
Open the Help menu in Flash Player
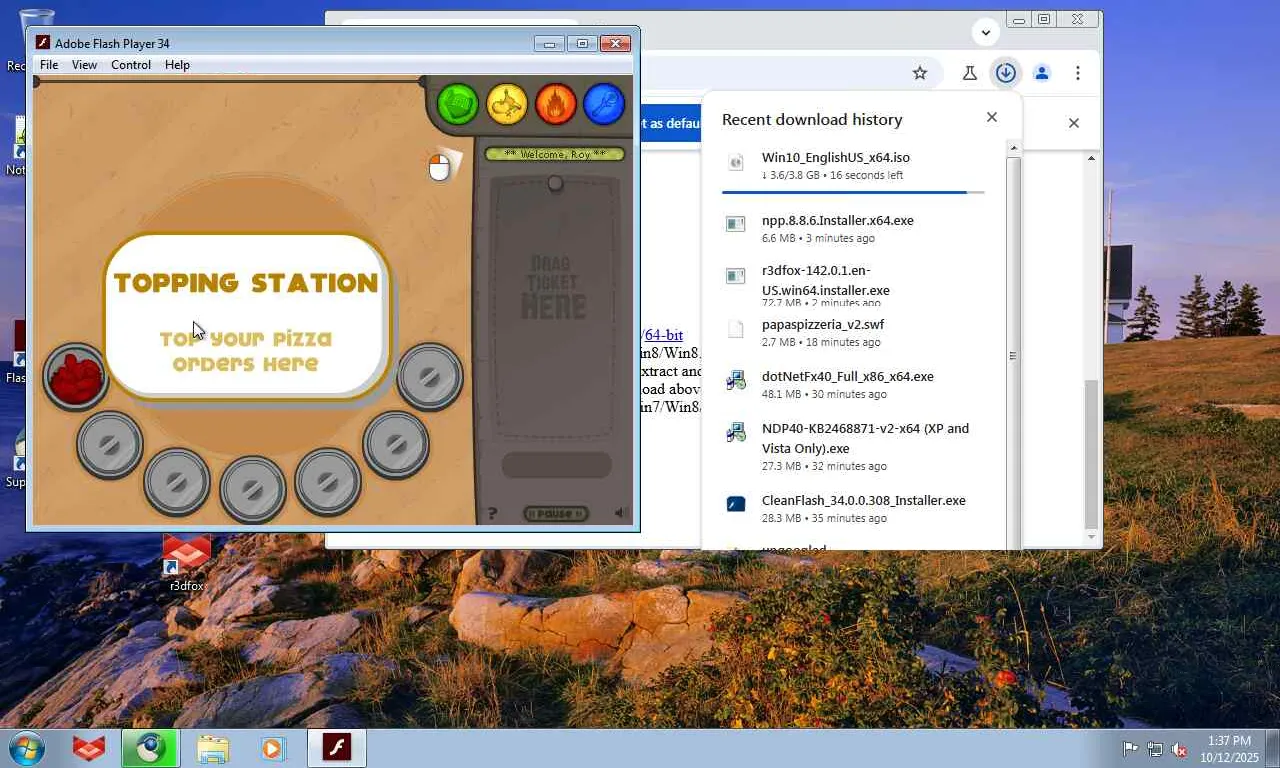click(x=177, y=65)
